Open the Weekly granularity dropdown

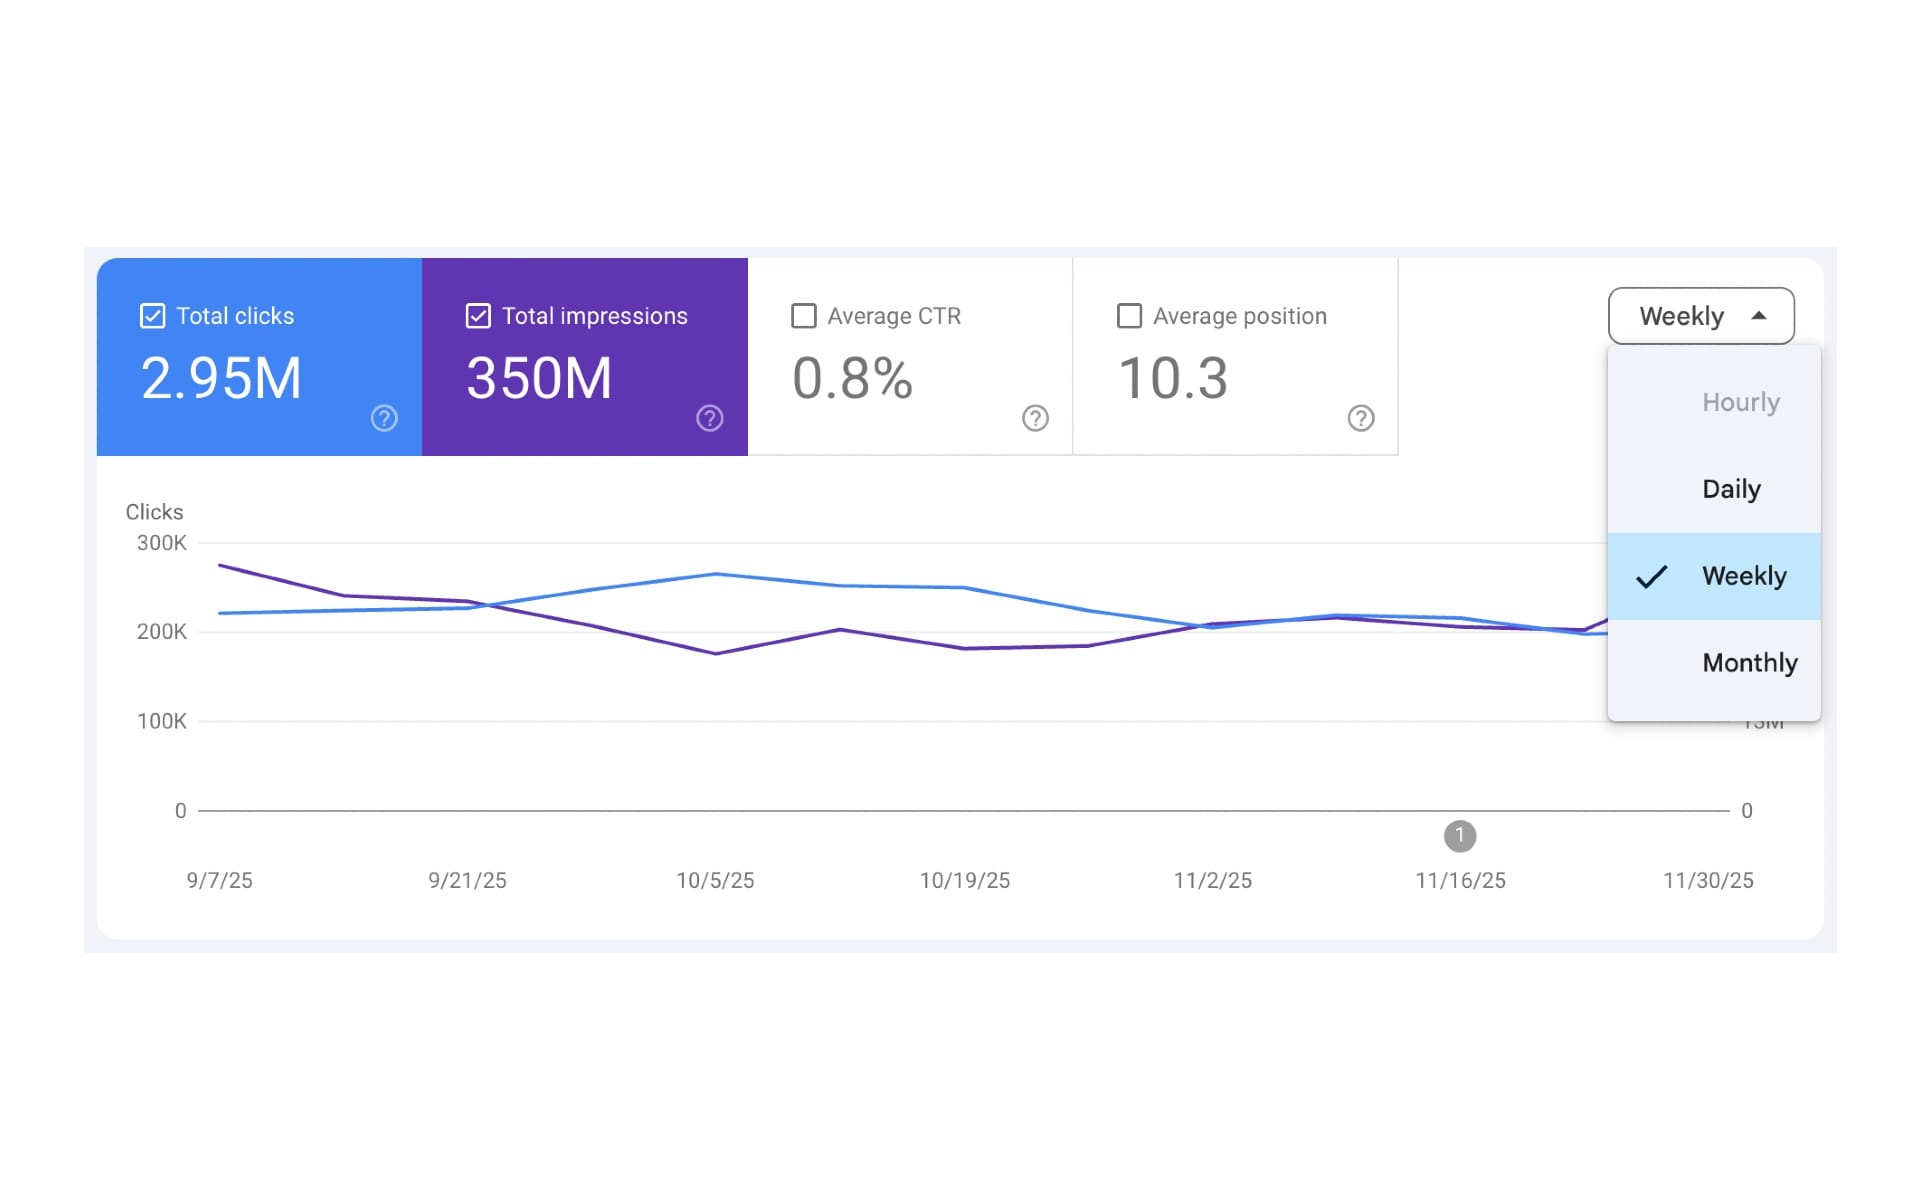[x=1700, y=315]
